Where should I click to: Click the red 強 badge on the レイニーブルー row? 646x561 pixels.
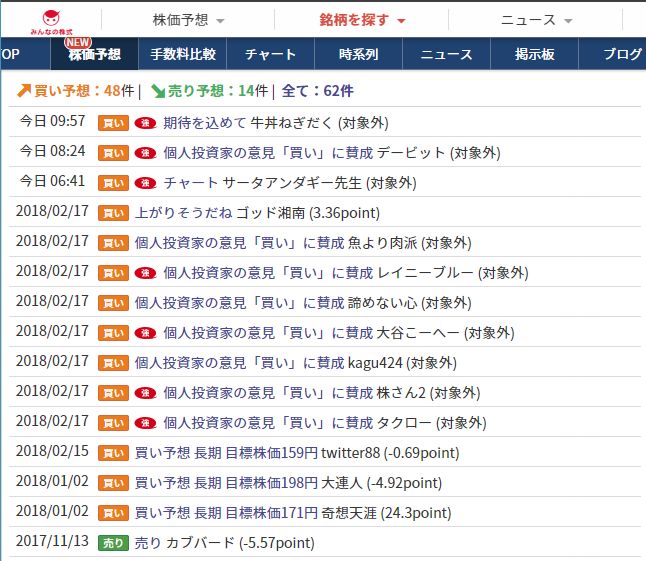[x=145, y=273]
